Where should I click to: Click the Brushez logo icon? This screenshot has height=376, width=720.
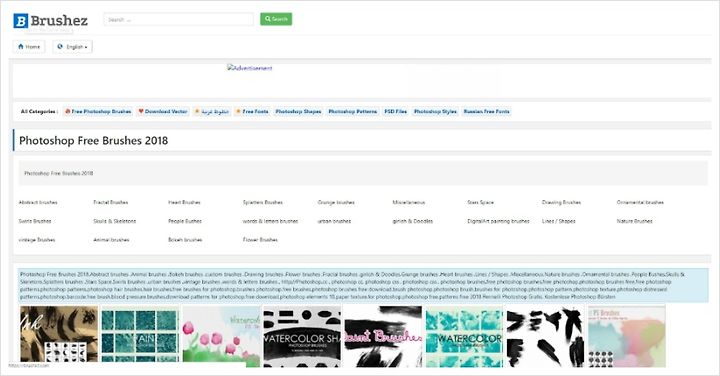click(21, 21)
